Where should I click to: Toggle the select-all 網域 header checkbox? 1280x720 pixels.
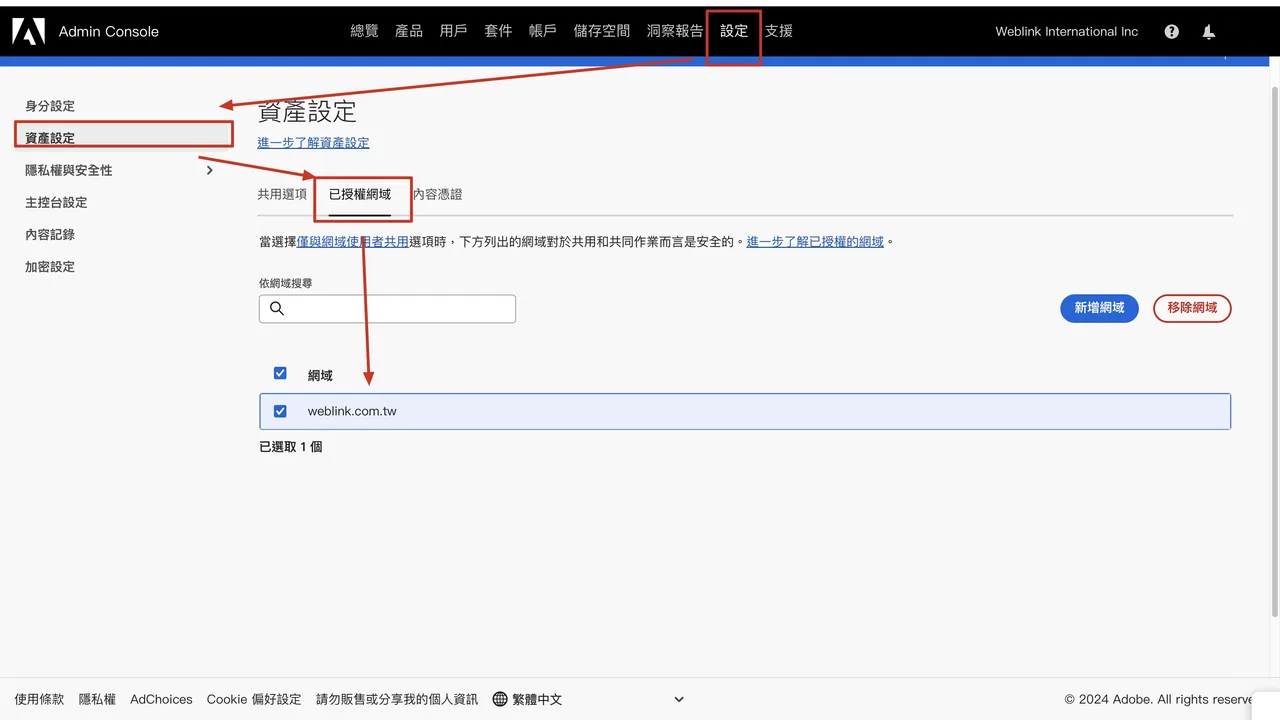280,373
